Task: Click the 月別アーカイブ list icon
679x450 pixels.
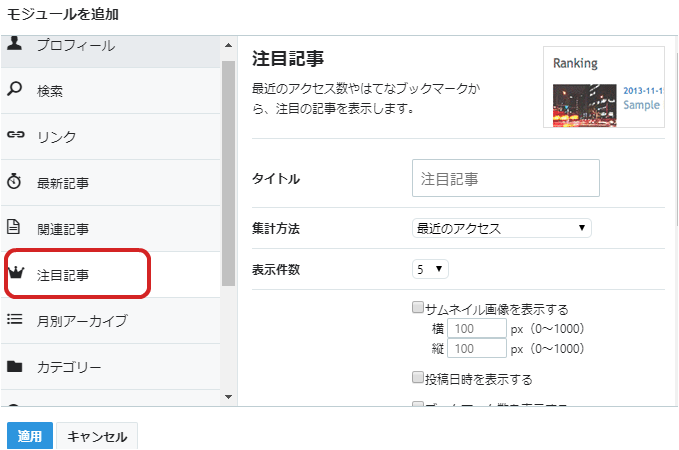Action: pos(15,319)
